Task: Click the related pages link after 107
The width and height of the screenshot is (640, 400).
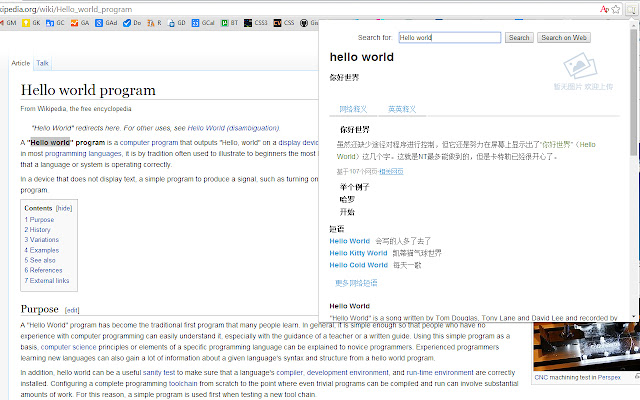Action: [391, 172]
